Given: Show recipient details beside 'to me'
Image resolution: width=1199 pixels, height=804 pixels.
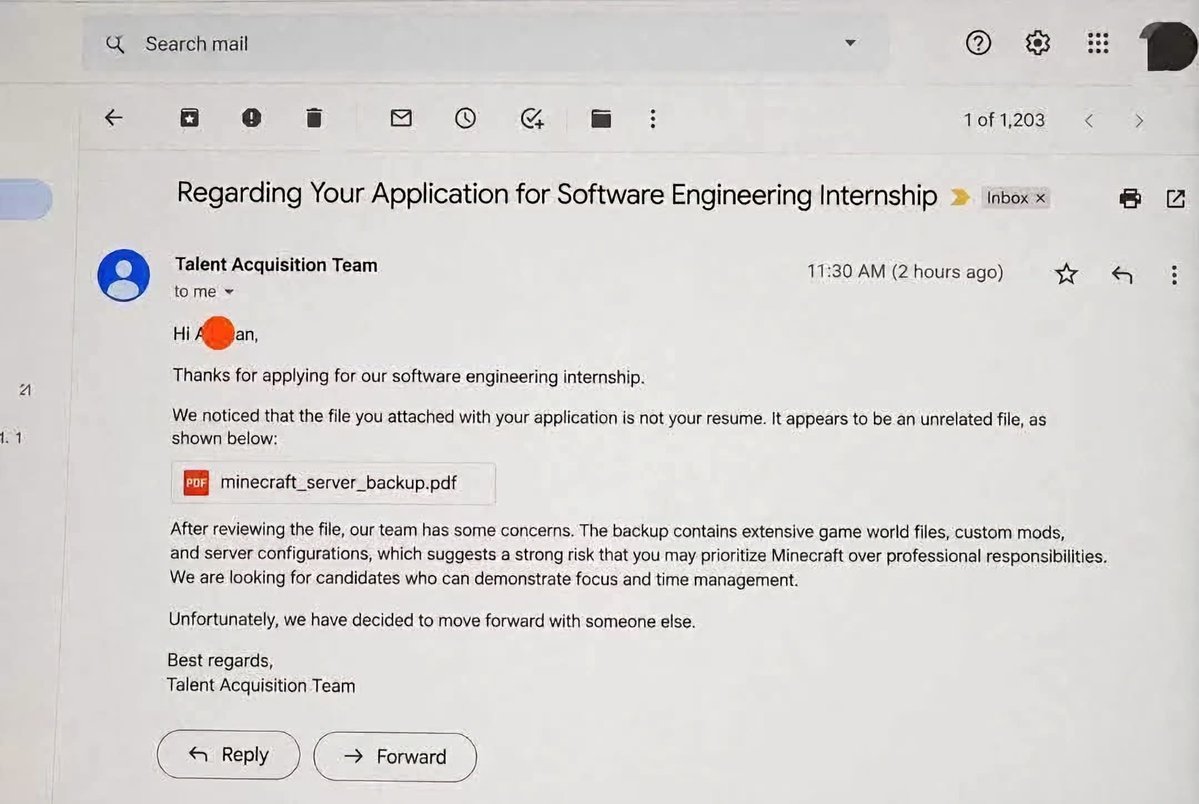Looking at the screenshot, I should (x=229, y=291).
